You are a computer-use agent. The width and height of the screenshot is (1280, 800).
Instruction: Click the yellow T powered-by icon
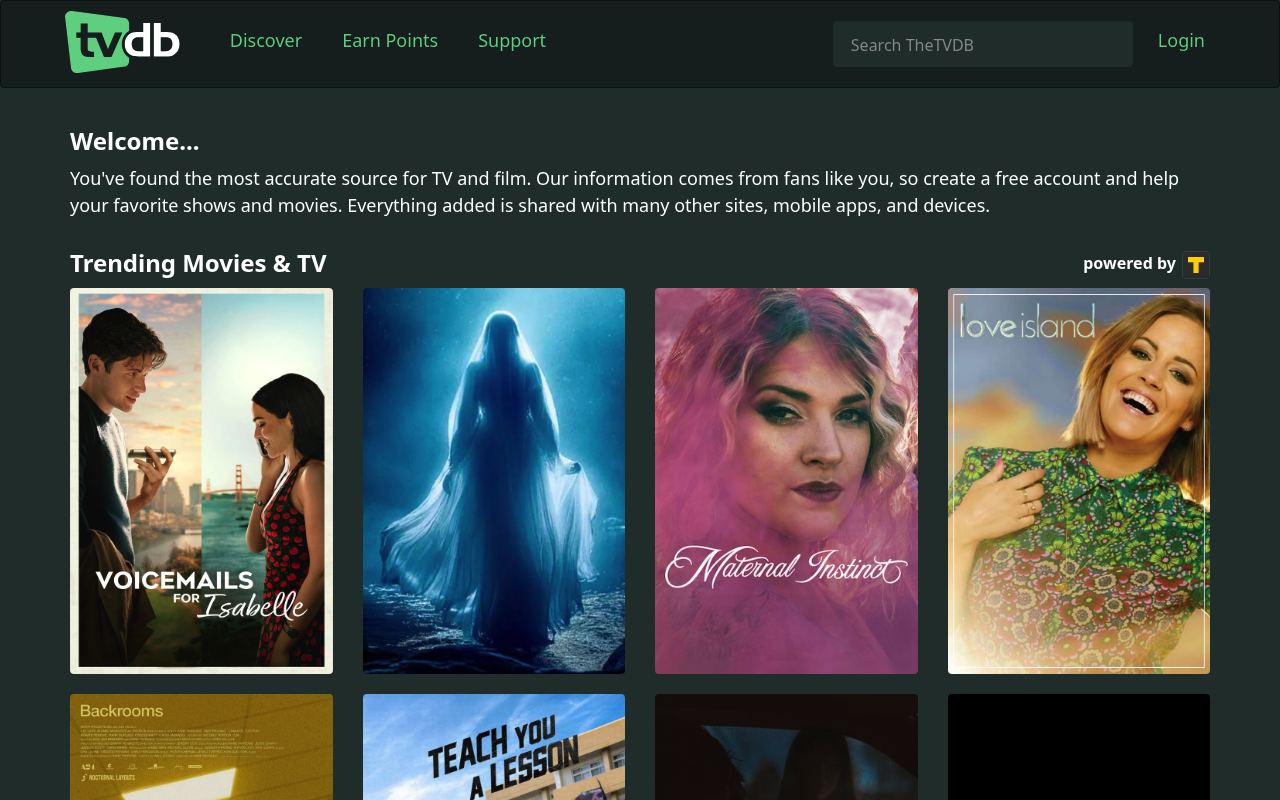[1196, 265]
